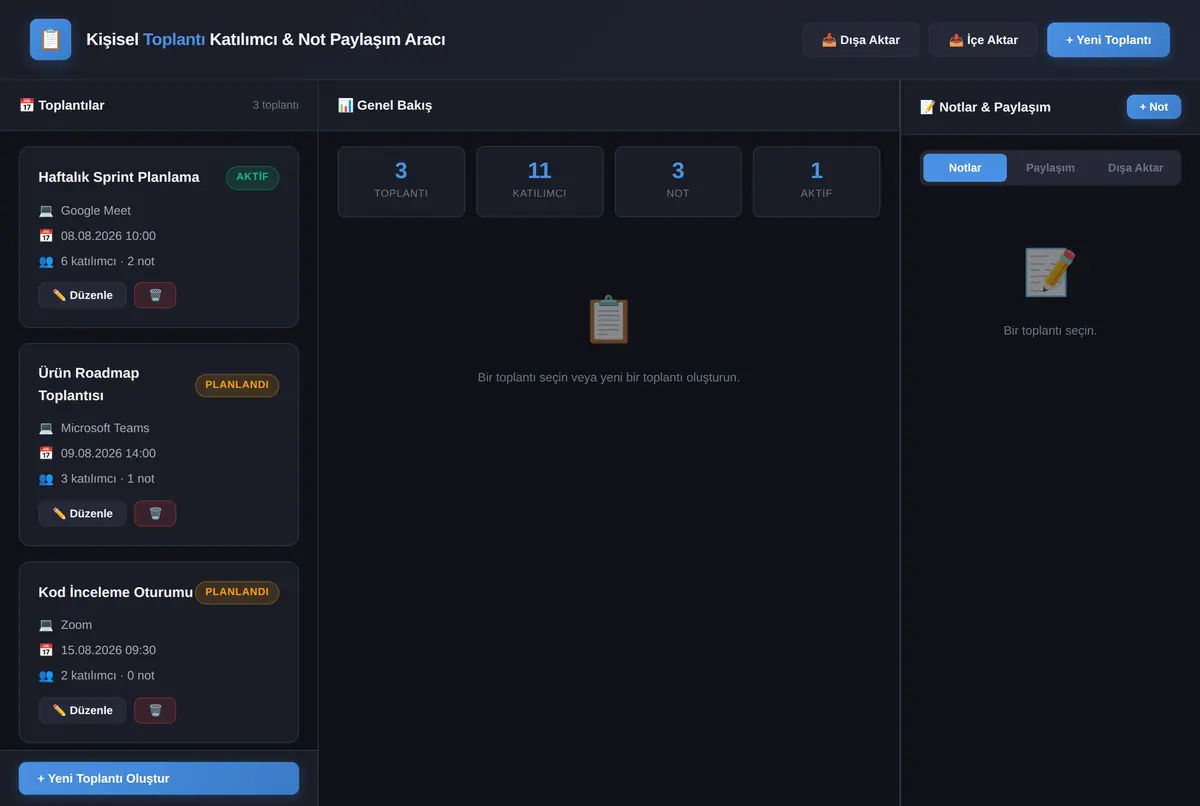Click + Yeni Toplantı in the header

pyautogui.click(x=1108, y=40)
